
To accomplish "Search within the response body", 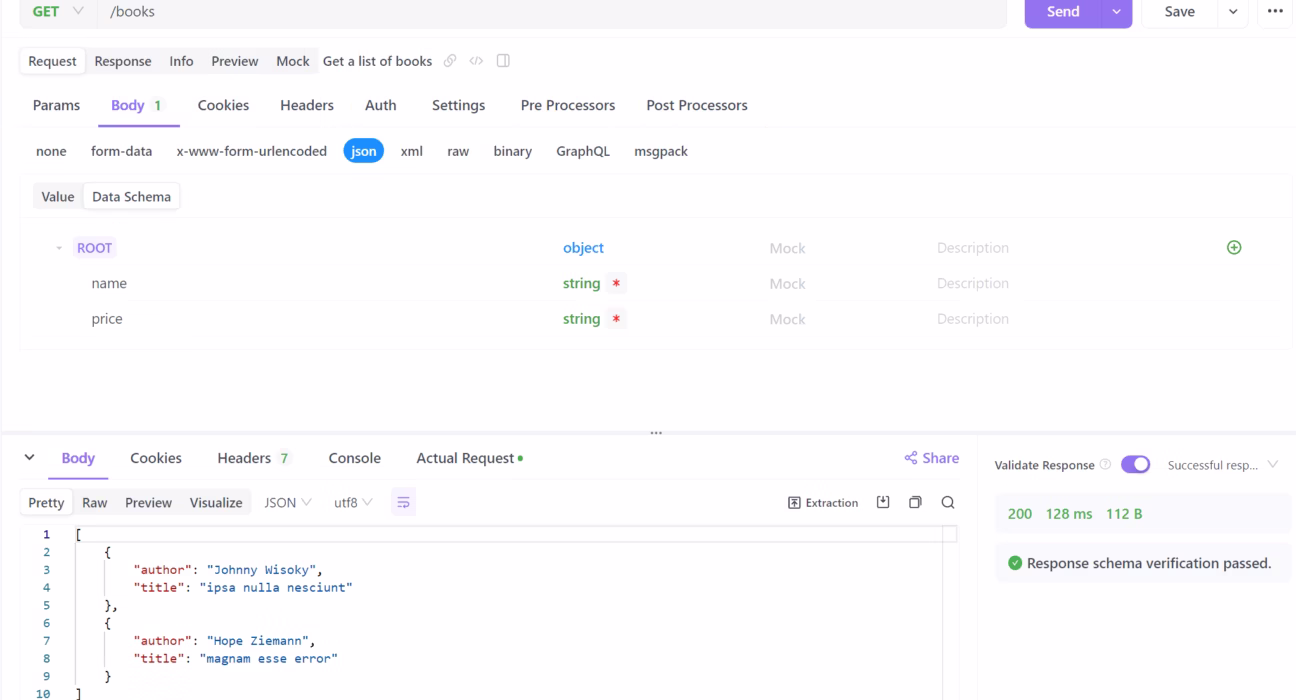I will (947, 502).
